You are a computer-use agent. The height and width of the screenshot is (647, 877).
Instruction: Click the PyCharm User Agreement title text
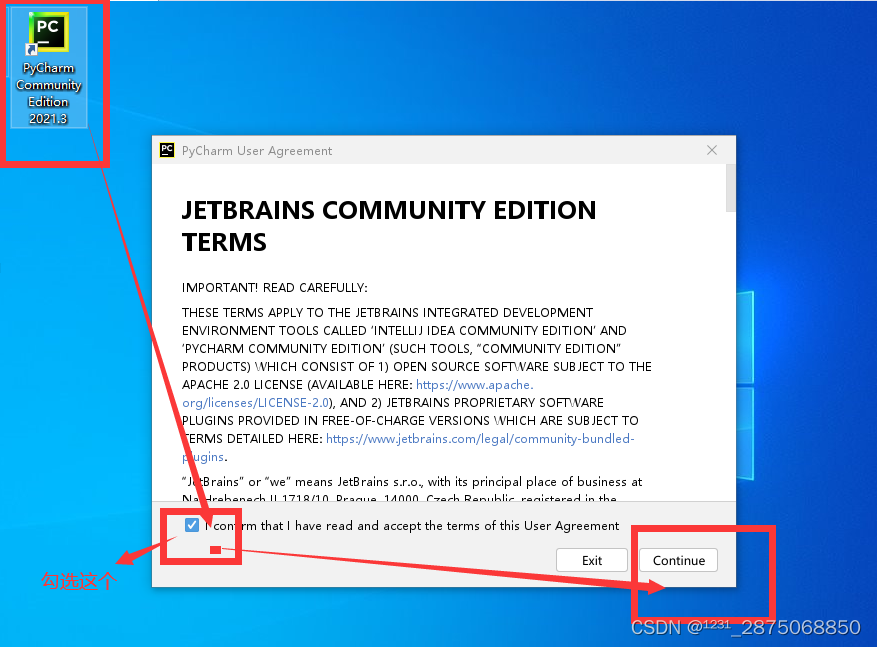[x=257, y=150]
